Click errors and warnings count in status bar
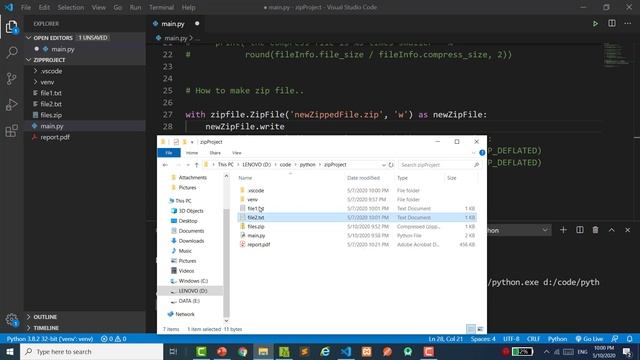 [x=113, y=339]
